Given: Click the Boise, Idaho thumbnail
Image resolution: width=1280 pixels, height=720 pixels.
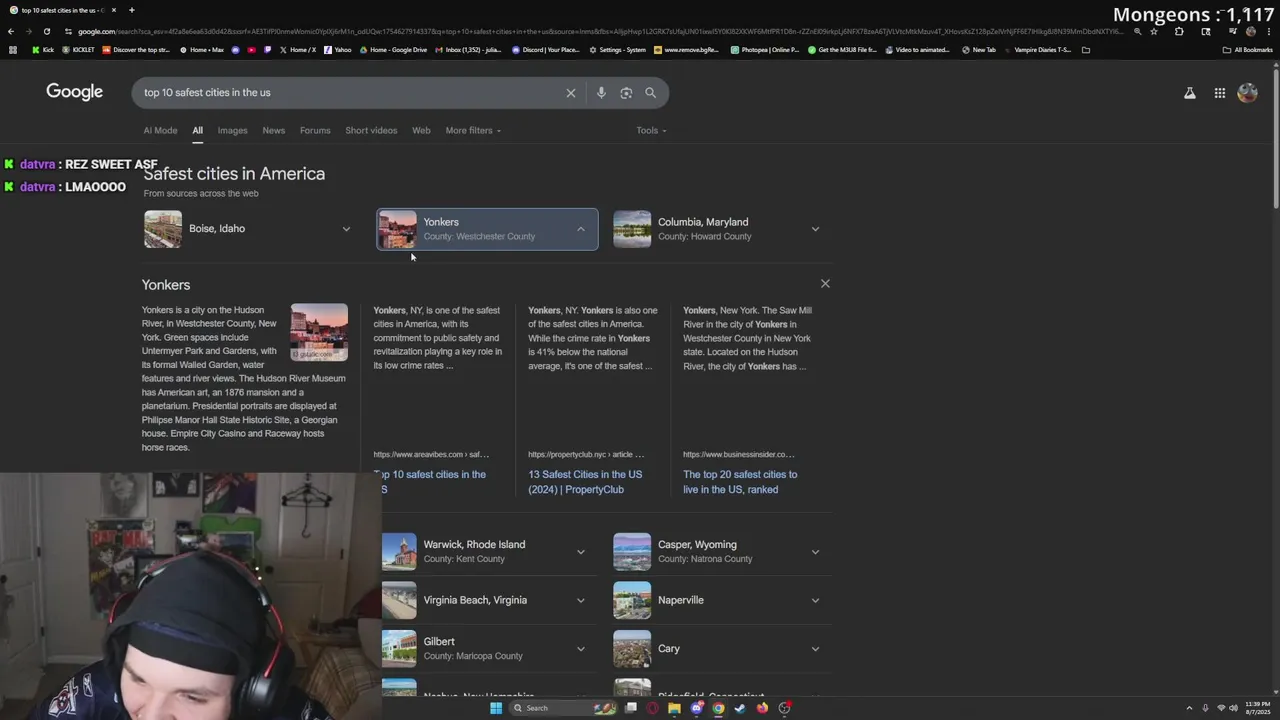Looking at the screenshot, I should (x=163, y=229).
